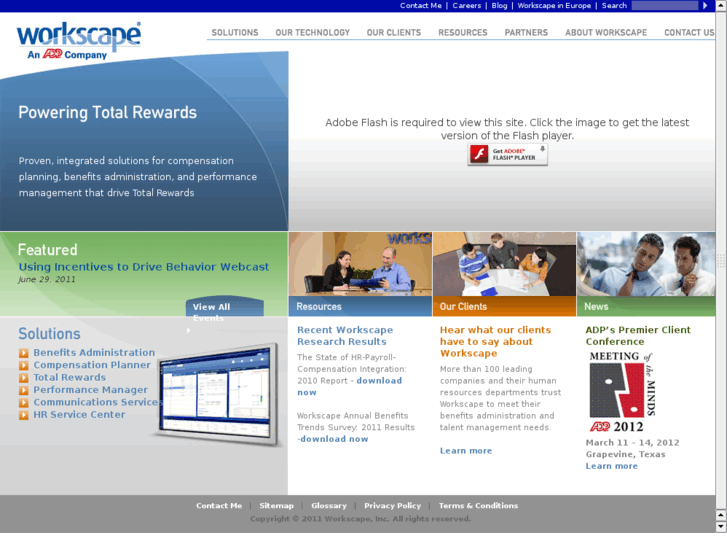Select the orange Our Clients banner

point(504,307)
